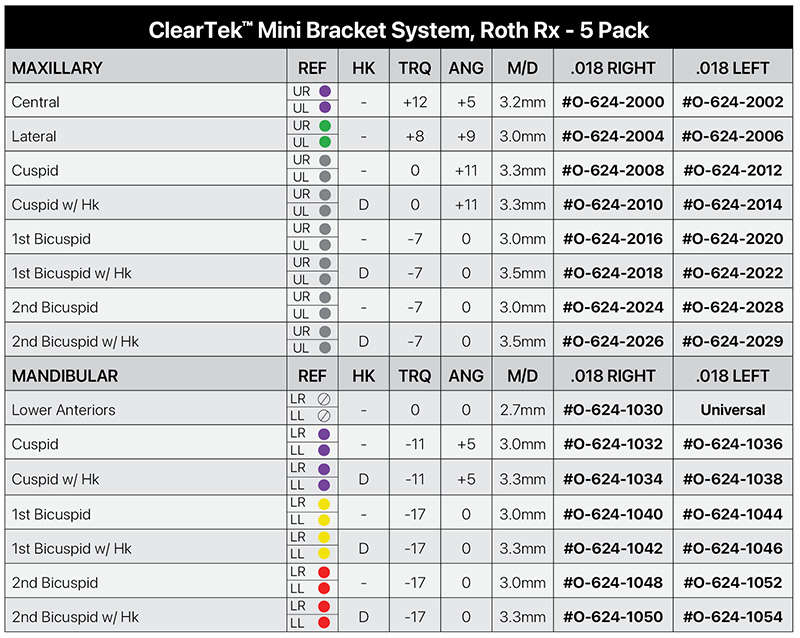Click the slashed circle LL icon for Lower Anteriors

[324, 416]
